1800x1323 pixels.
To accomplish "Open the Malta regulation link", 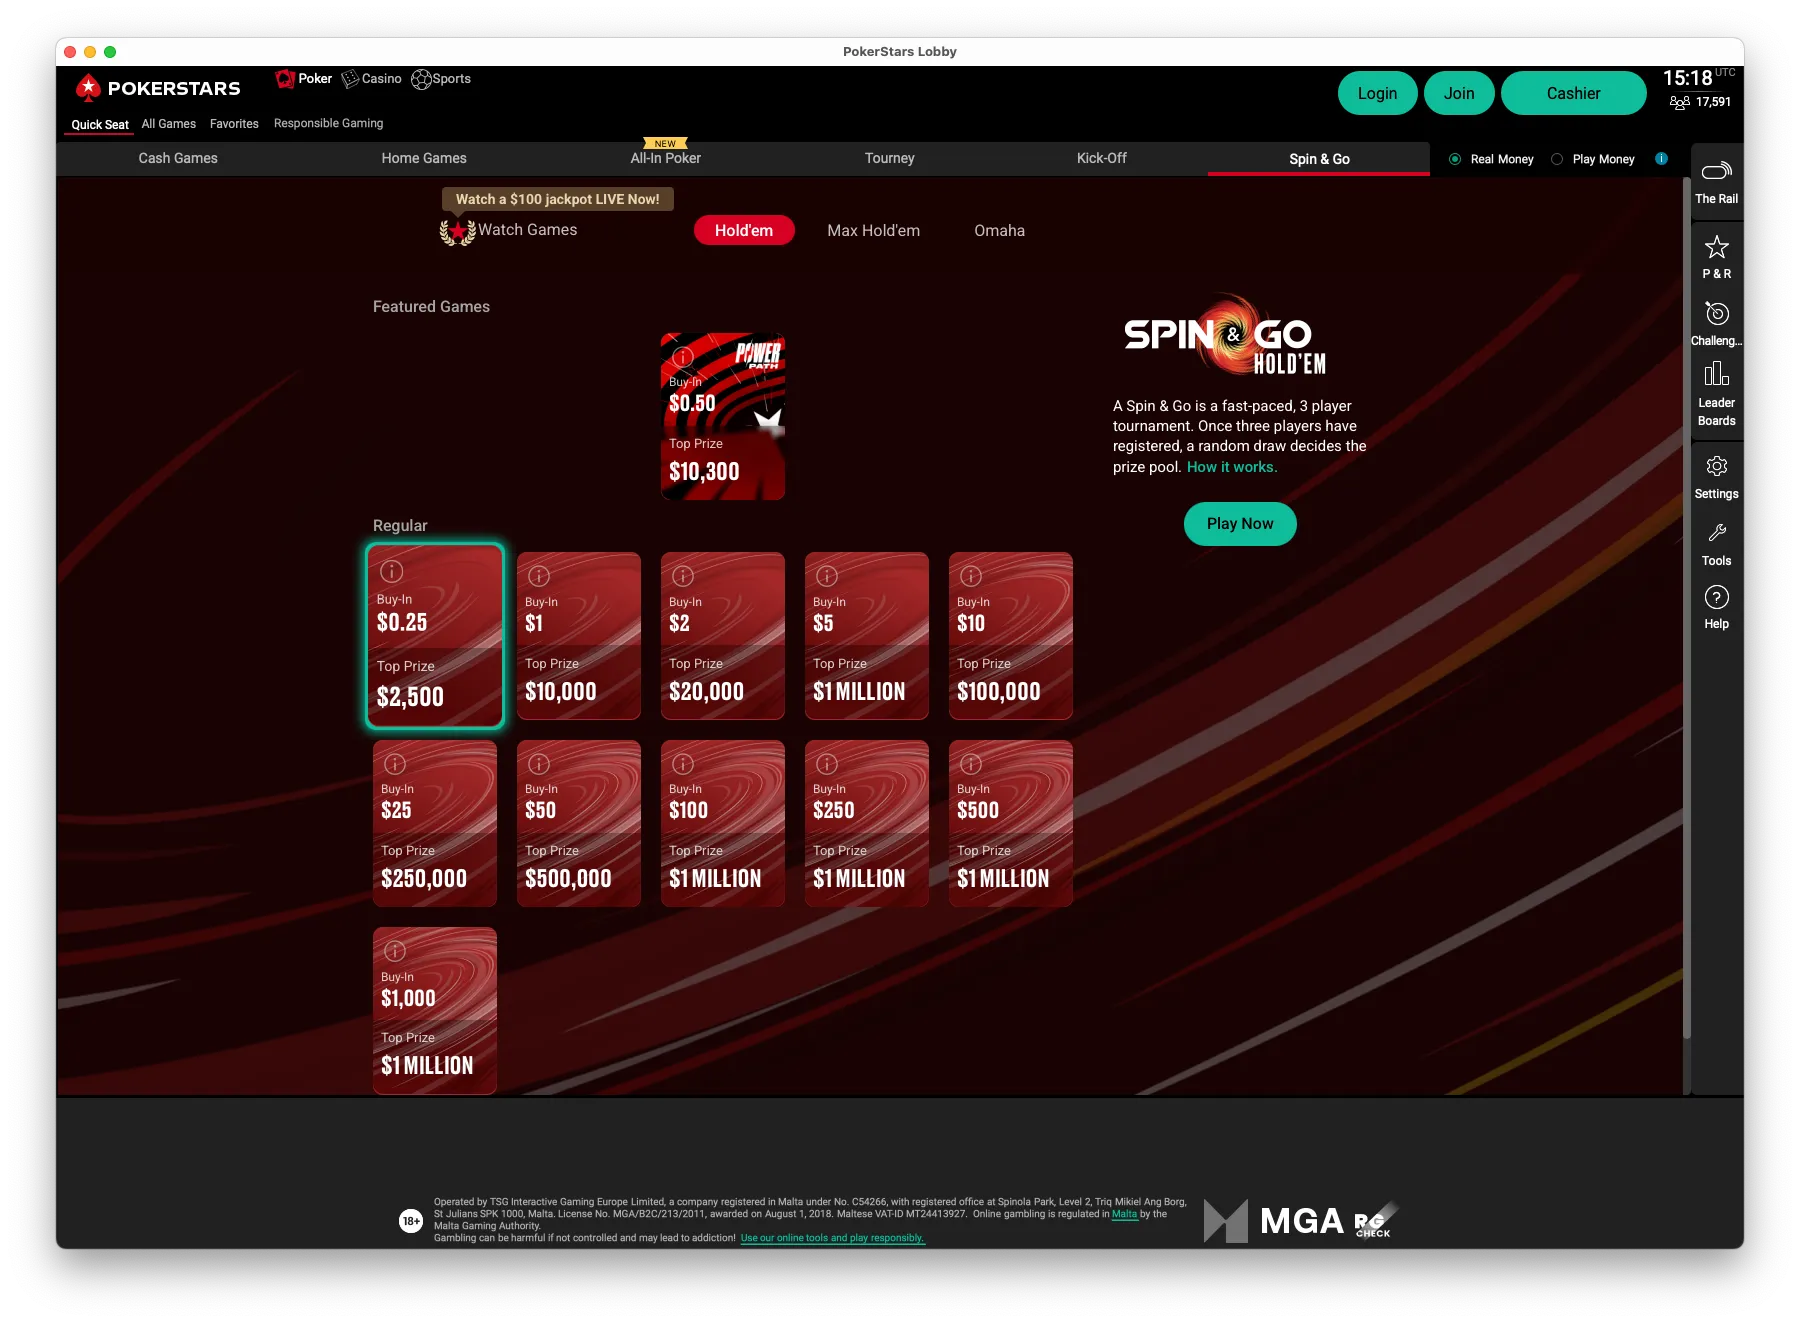I will pos(1125,1214).
